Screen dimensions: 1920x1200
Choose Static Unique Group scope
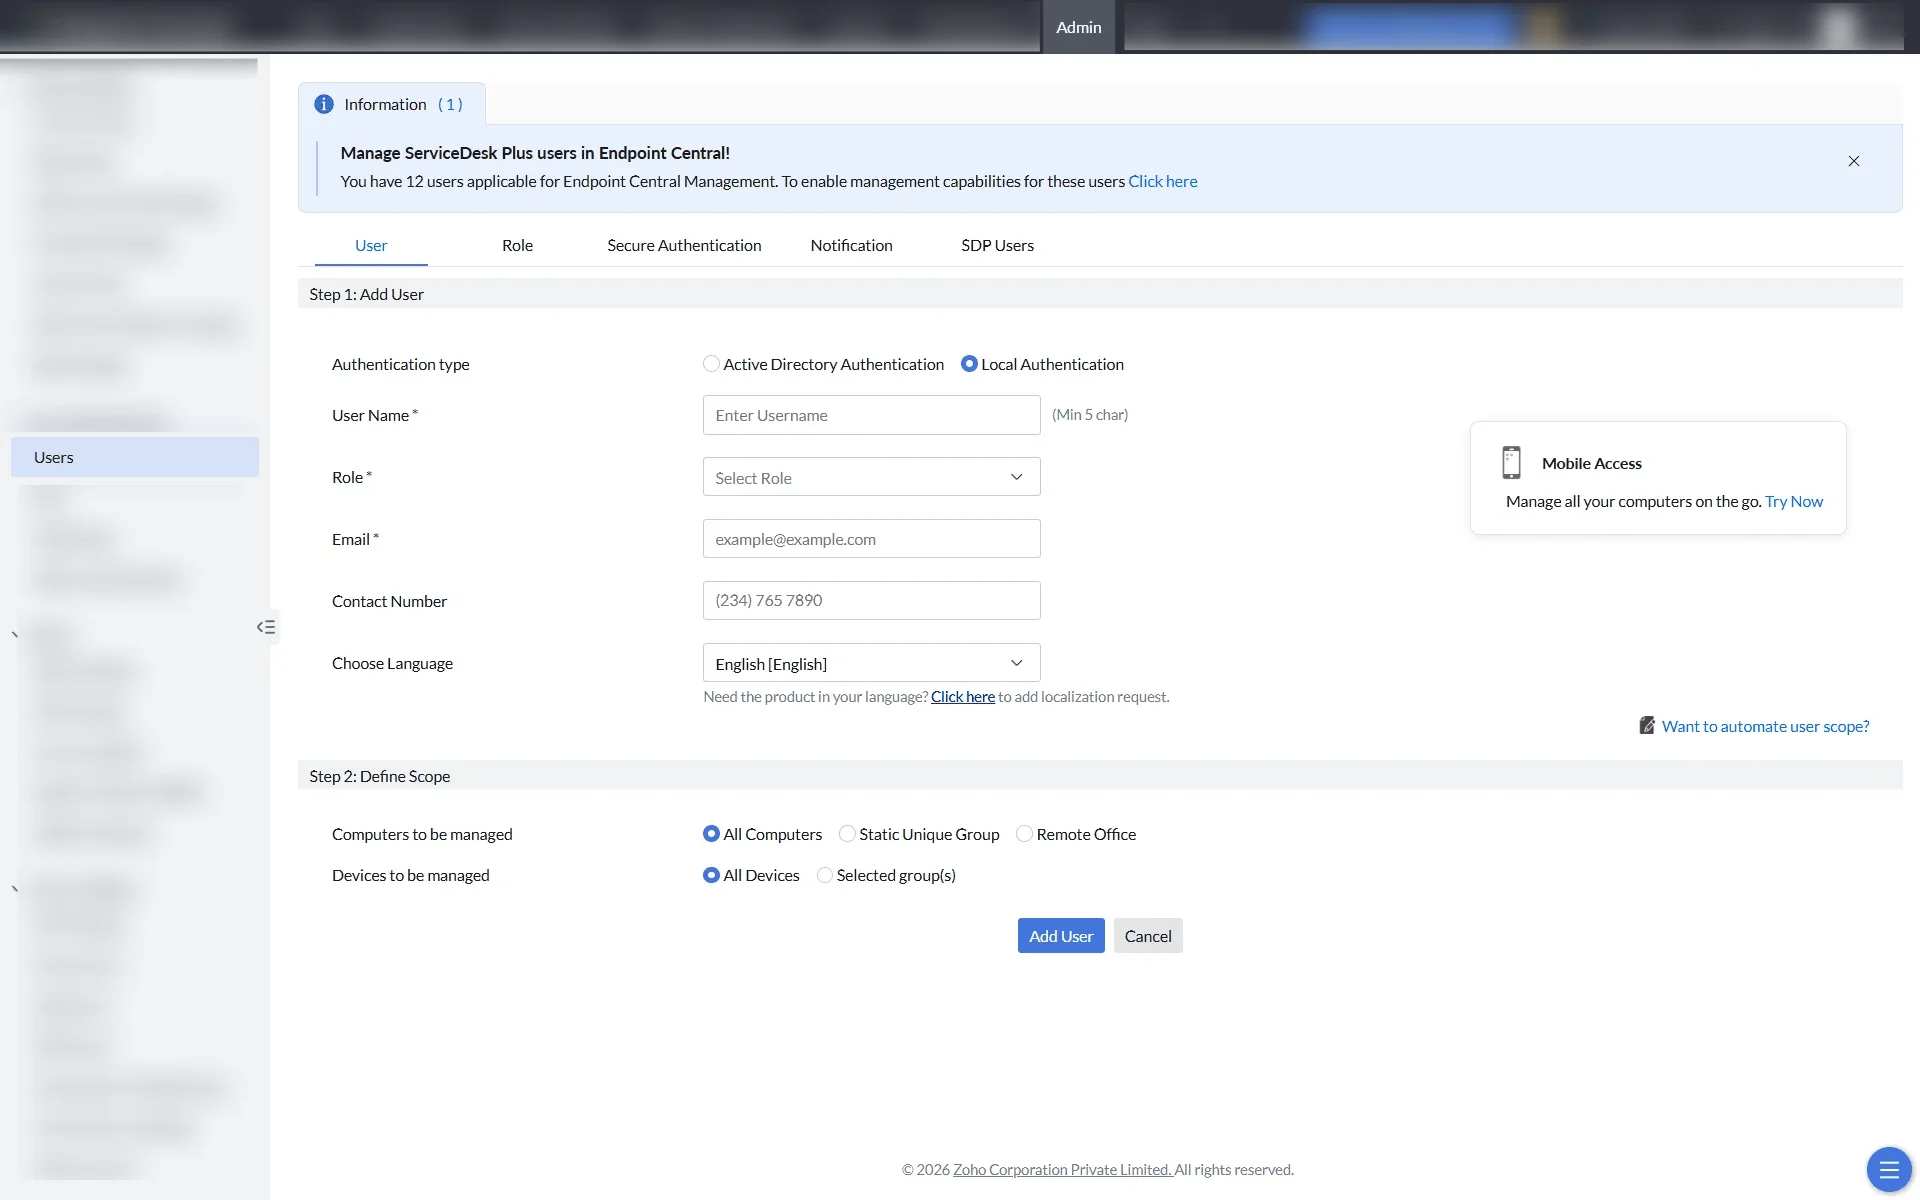(x=847, y=834)
